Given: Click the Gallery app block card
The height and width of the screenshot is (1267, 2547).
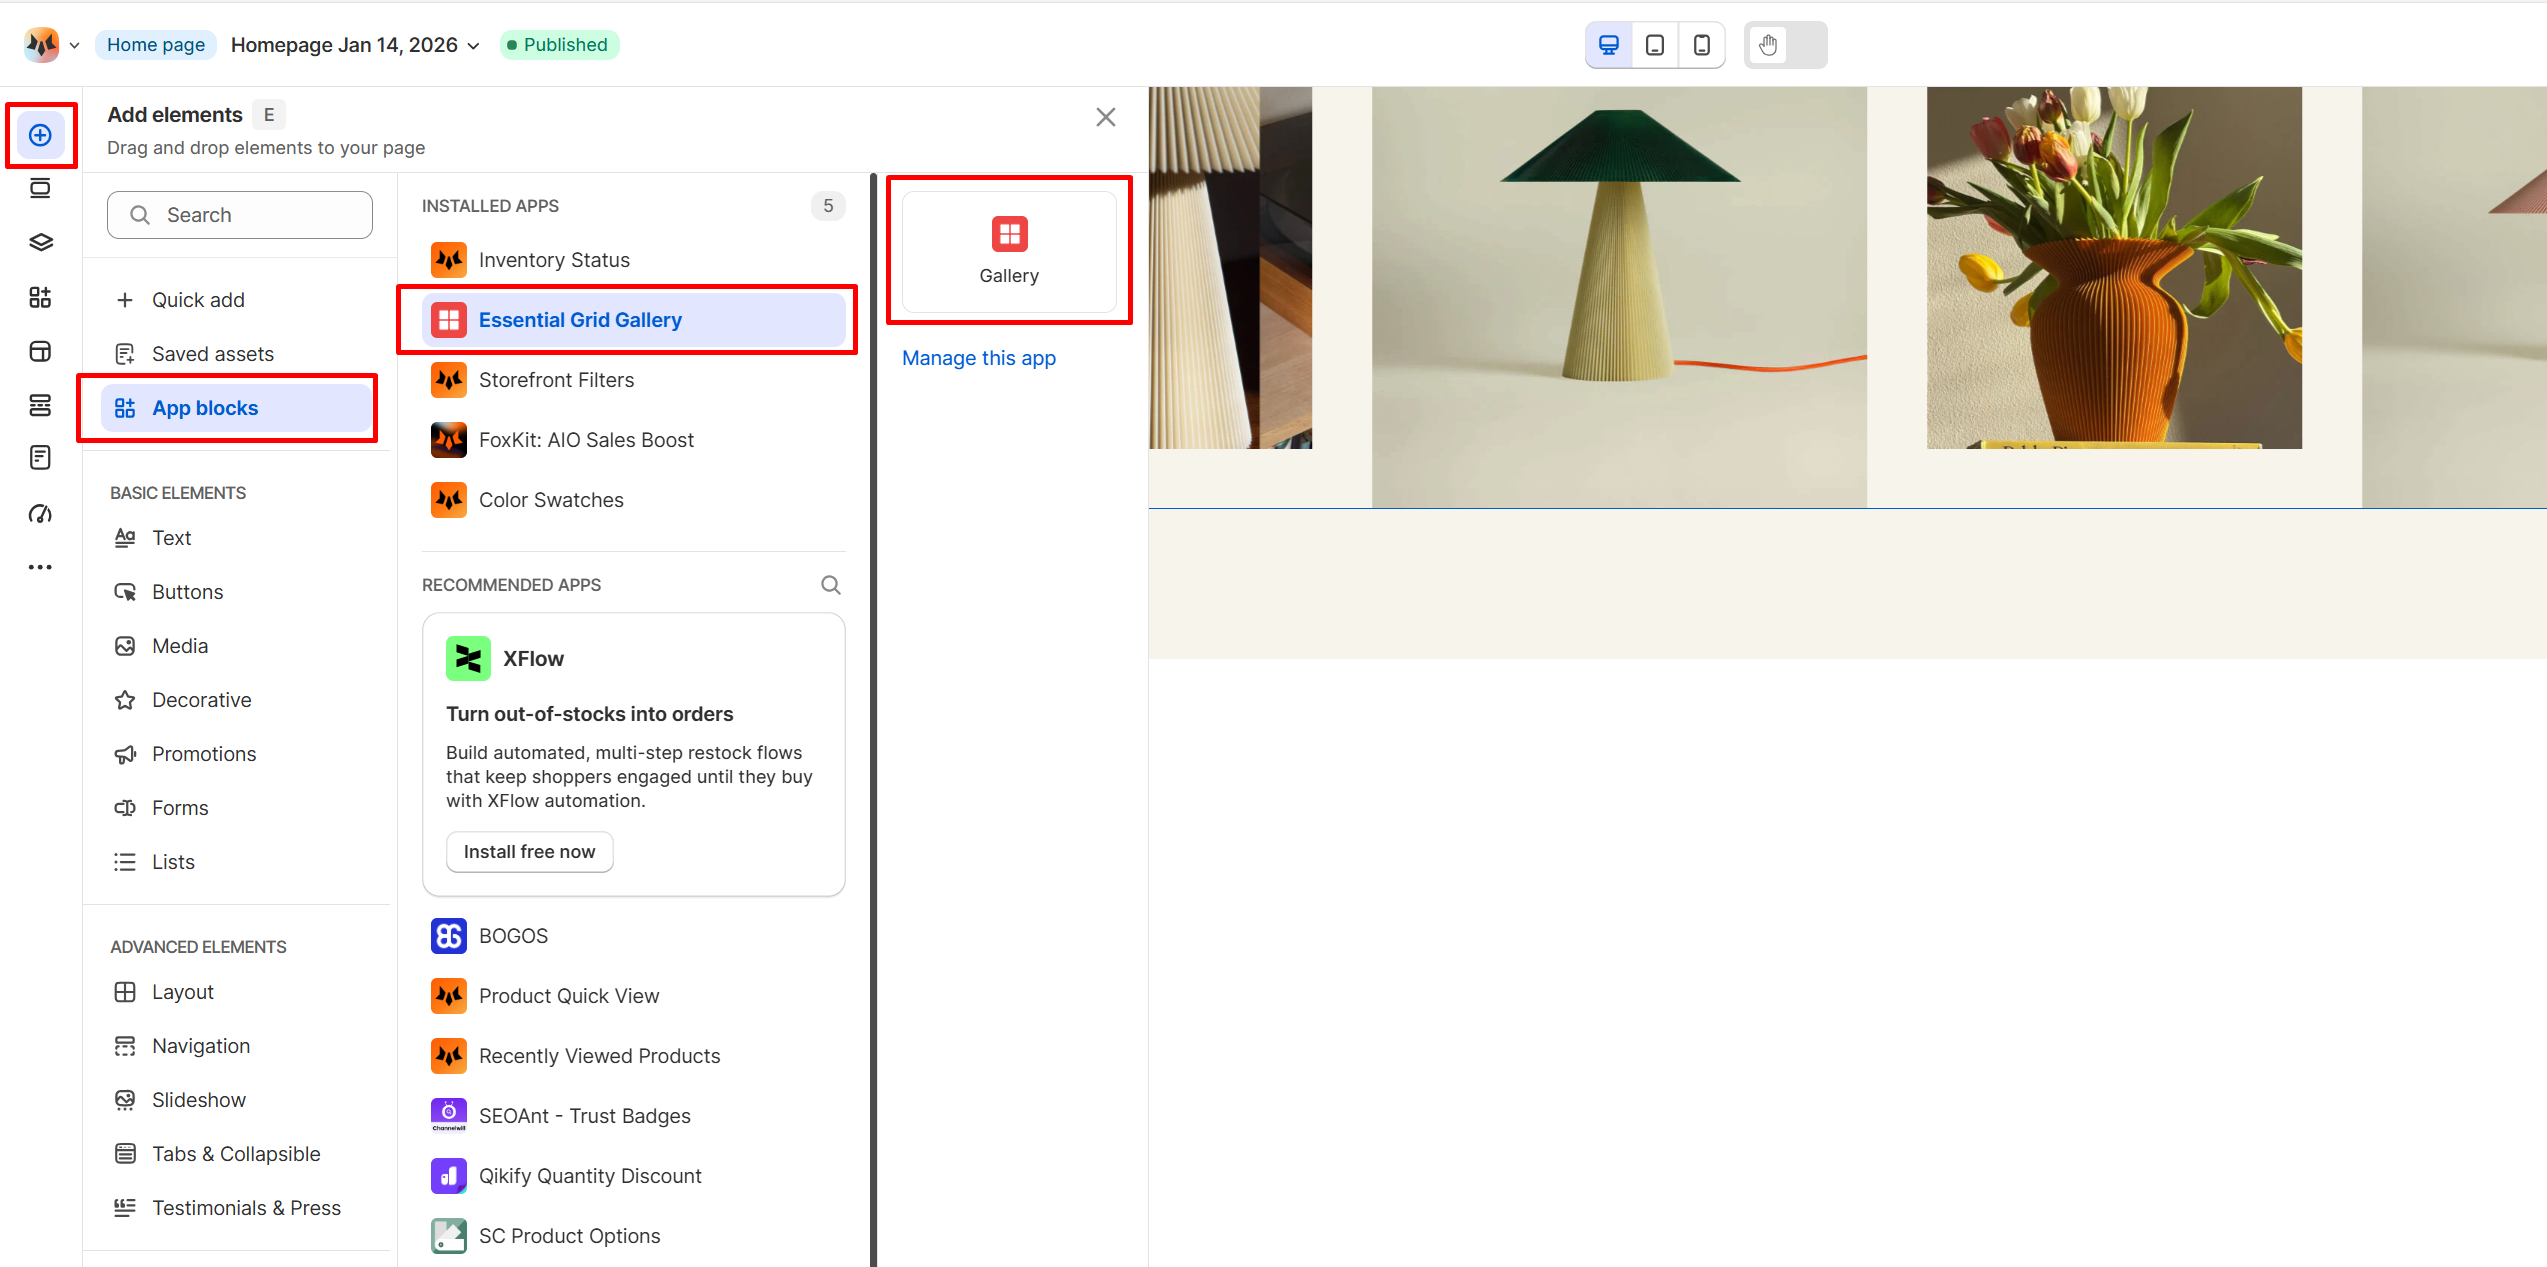Looking at the screenshot, I should tap(1008, 251).
